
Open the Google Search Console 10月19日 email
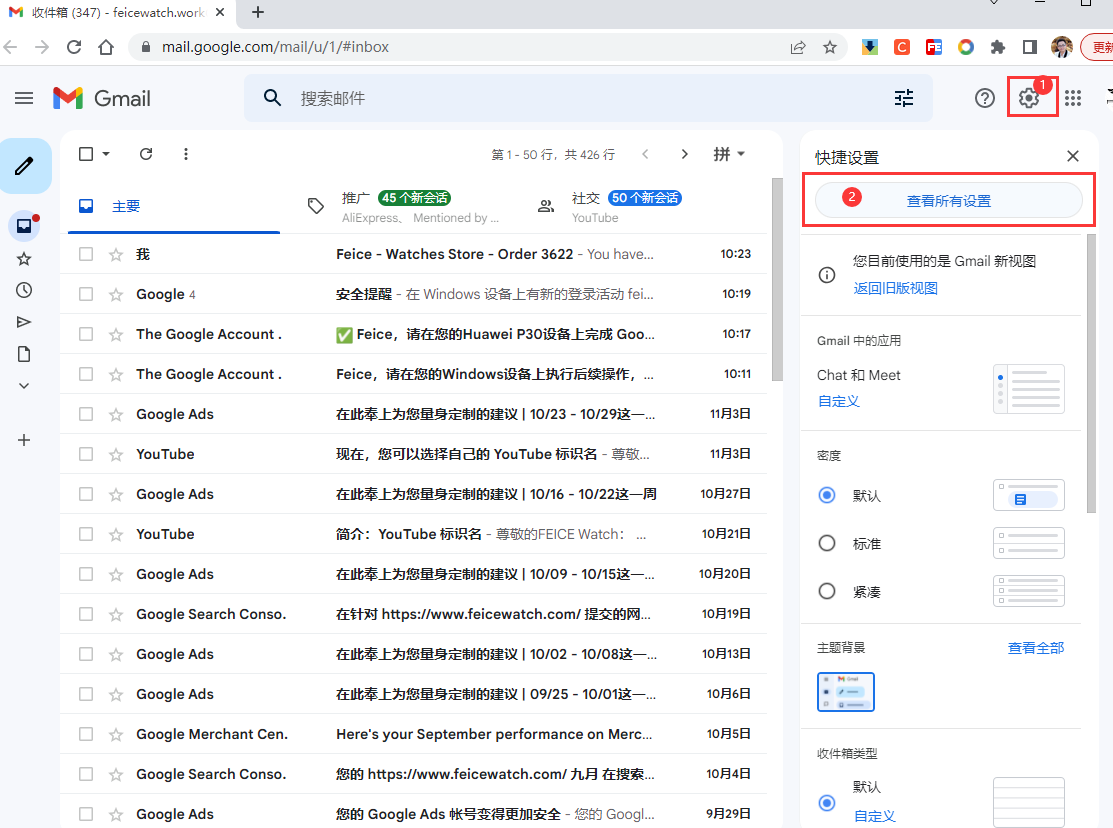pos(413,614)
